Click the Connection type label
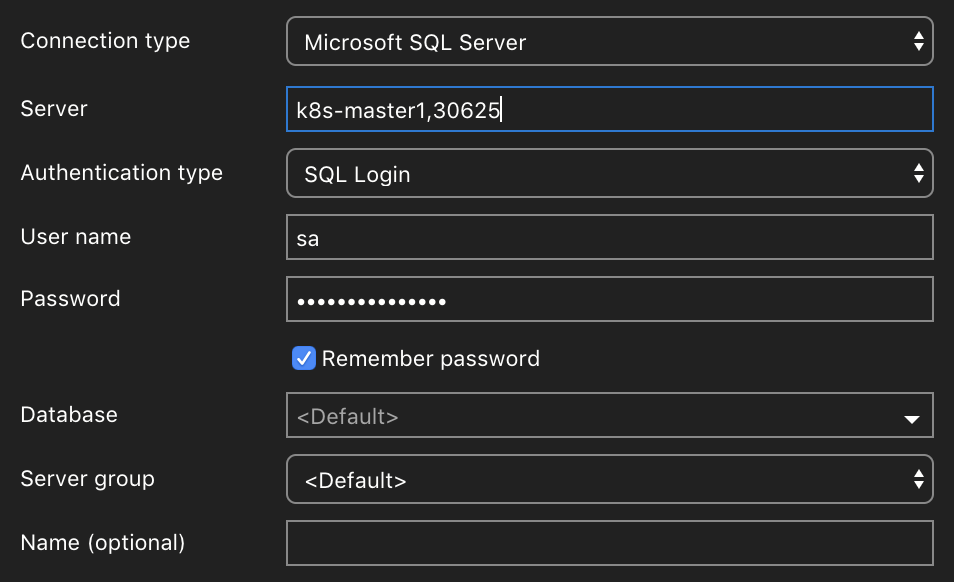954x582 pixels. [105, 41]
